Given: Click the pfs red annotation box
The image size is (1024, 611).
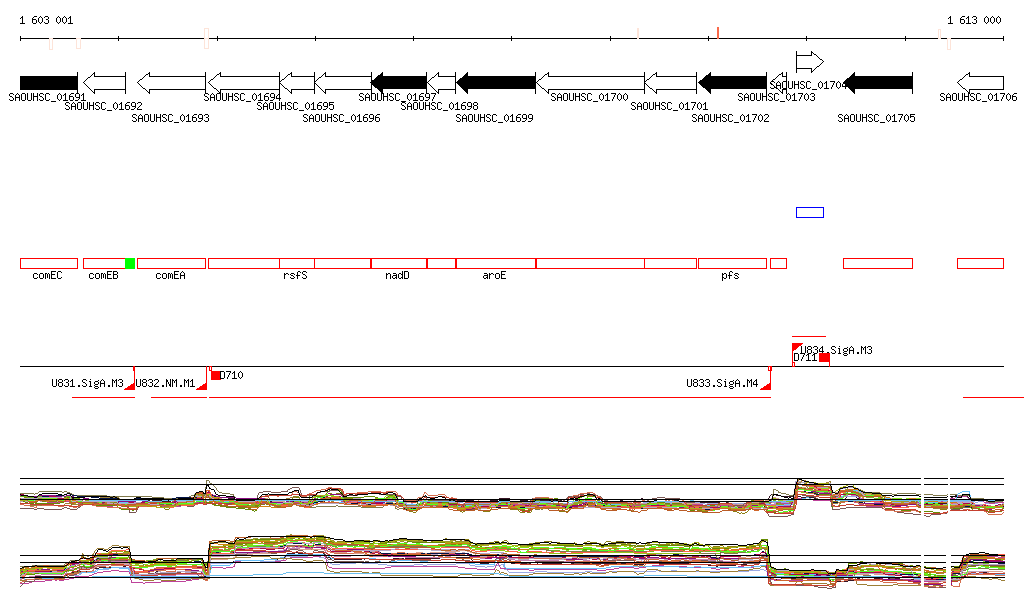Looking at the screenshot, I should pos(732,263).
